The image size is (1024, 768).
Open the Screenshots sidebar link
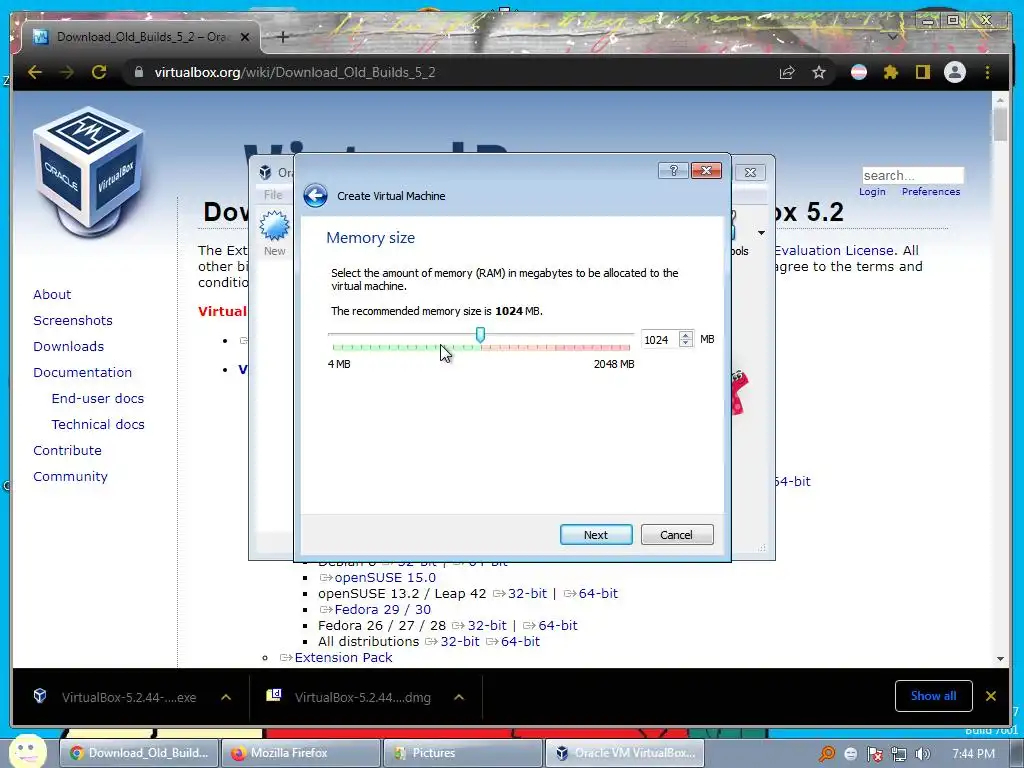click(x=73, y=321)
